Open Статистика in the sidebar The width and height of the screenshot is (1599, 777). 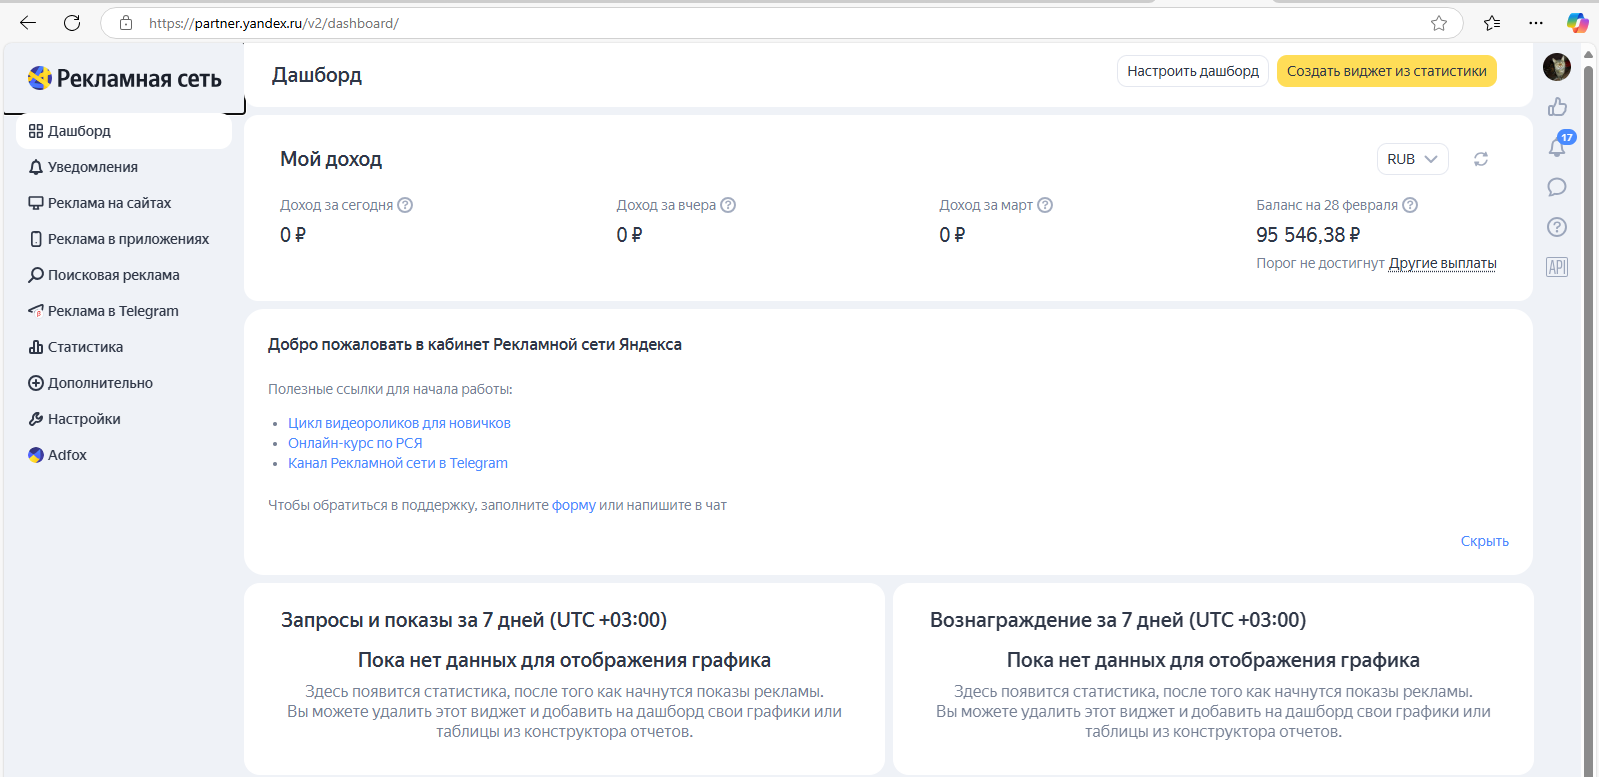point(124,347)
